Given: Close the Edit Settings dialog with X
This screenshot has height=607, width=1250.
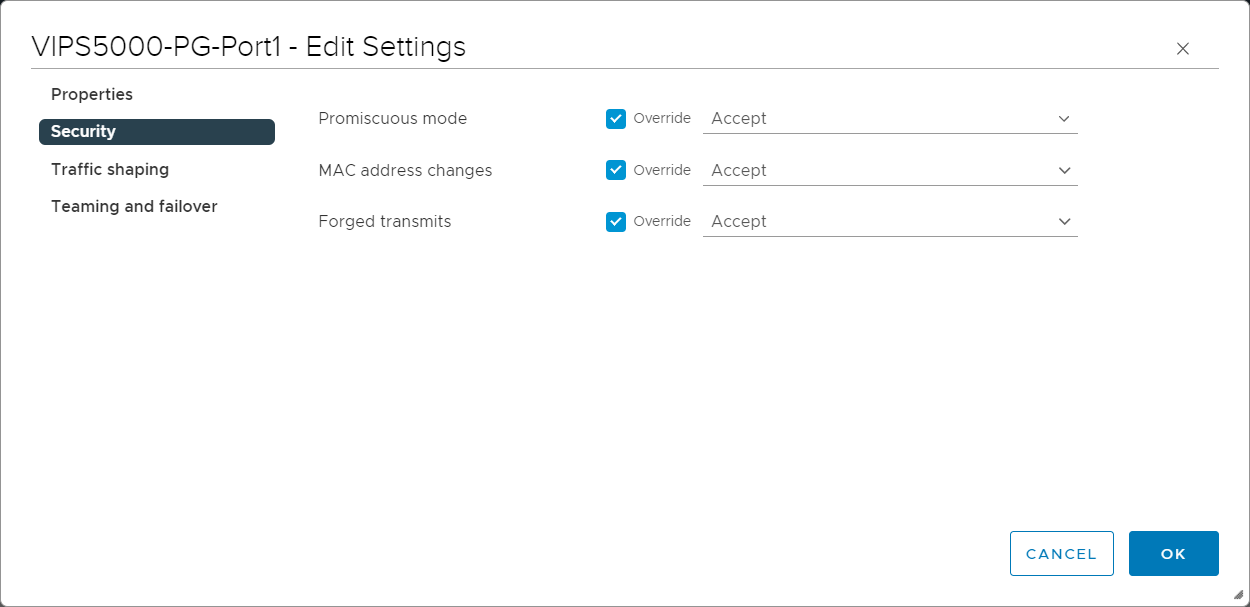Looking at the screenshot, I should pyautogui.click(x=1183, y=49).
